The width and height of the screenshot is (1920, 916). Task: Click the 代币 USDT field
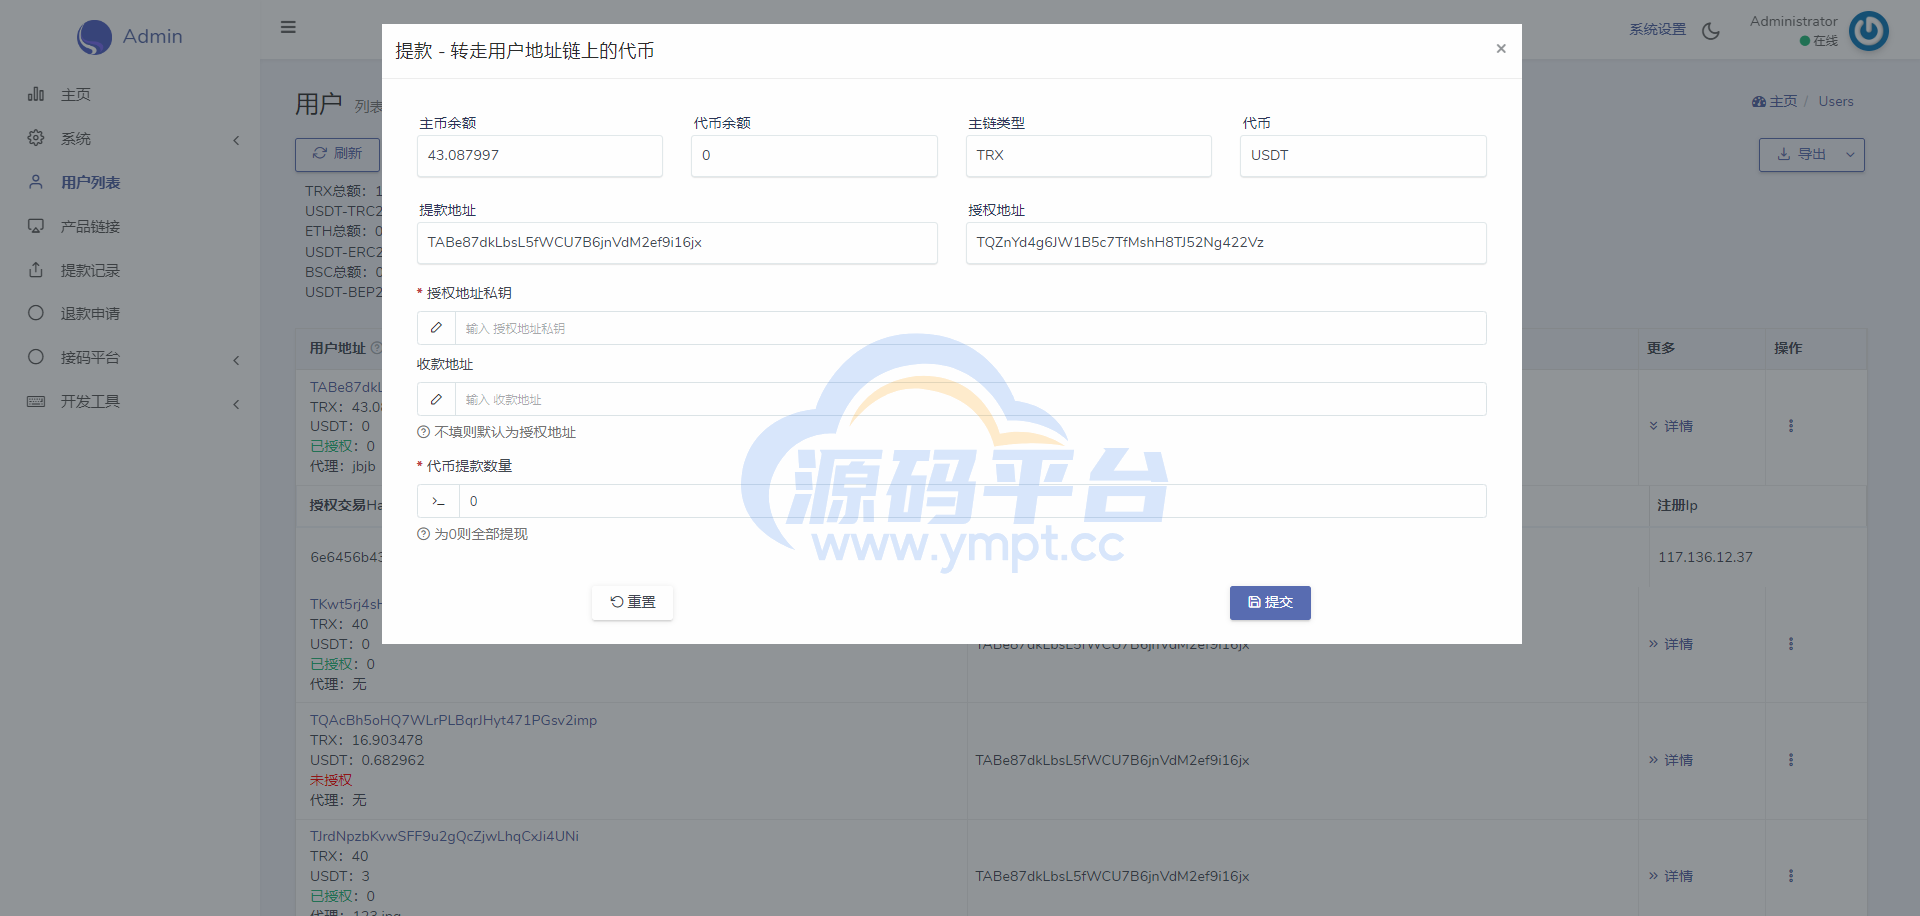pyautogui.click(x=1363, y=156)
